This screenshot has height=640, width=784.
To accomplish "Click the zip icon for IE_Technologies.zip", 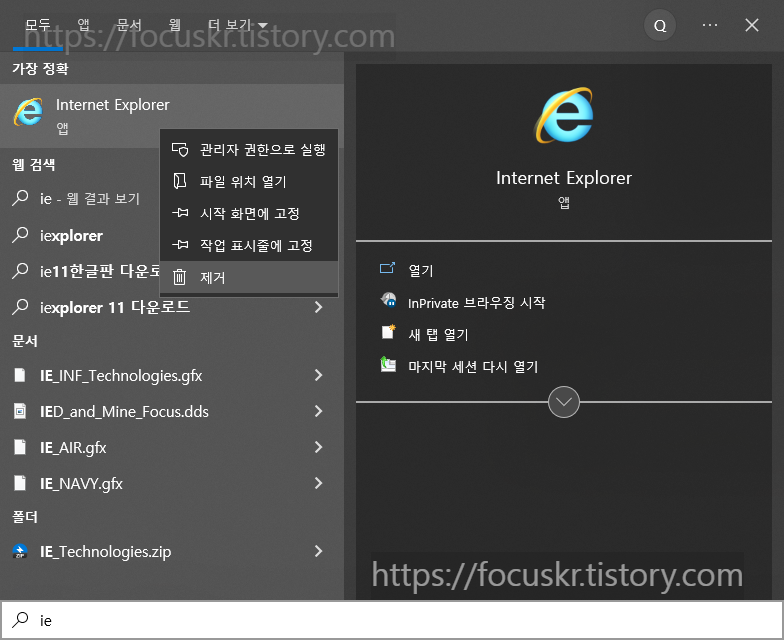I will click(x=20, y=551).
